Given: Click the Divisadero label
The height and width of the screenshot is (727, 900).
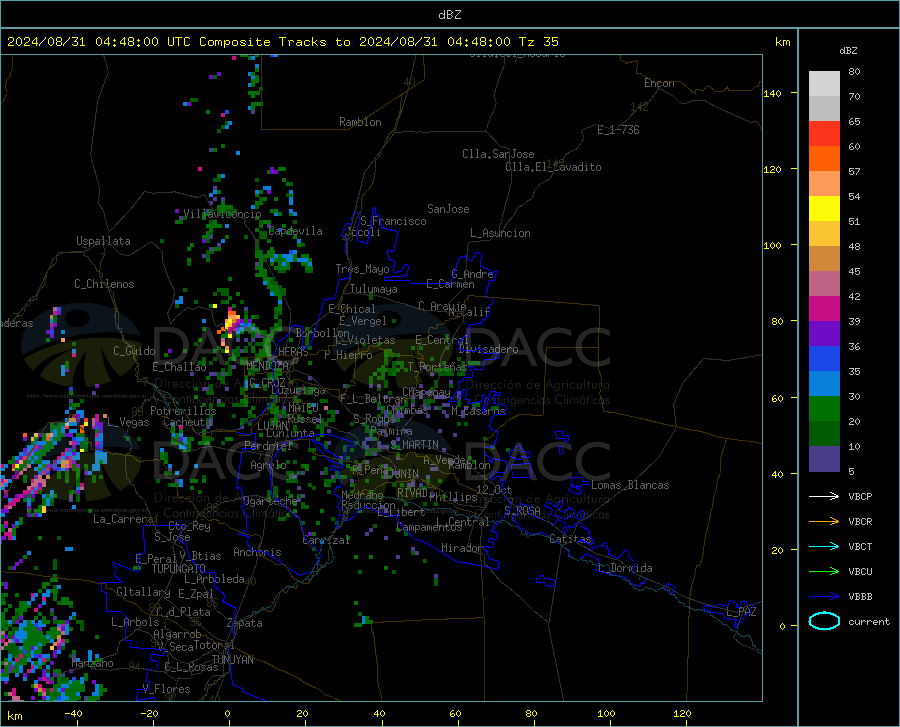Looking at the screenshot, I should point(488,349).
